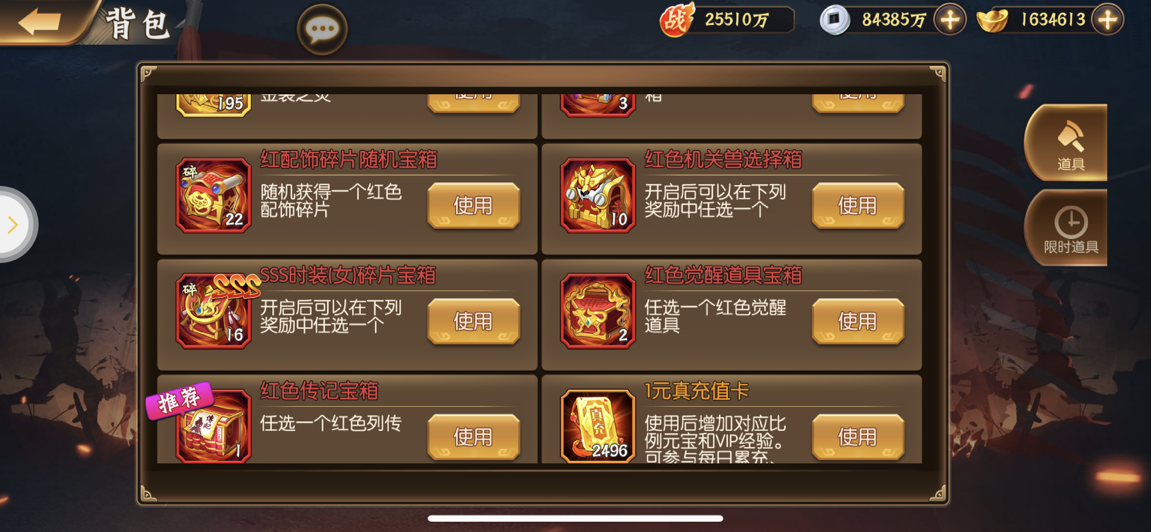
Task: Use the 红色觉醒道具宝箱
Action: point(857,321)
